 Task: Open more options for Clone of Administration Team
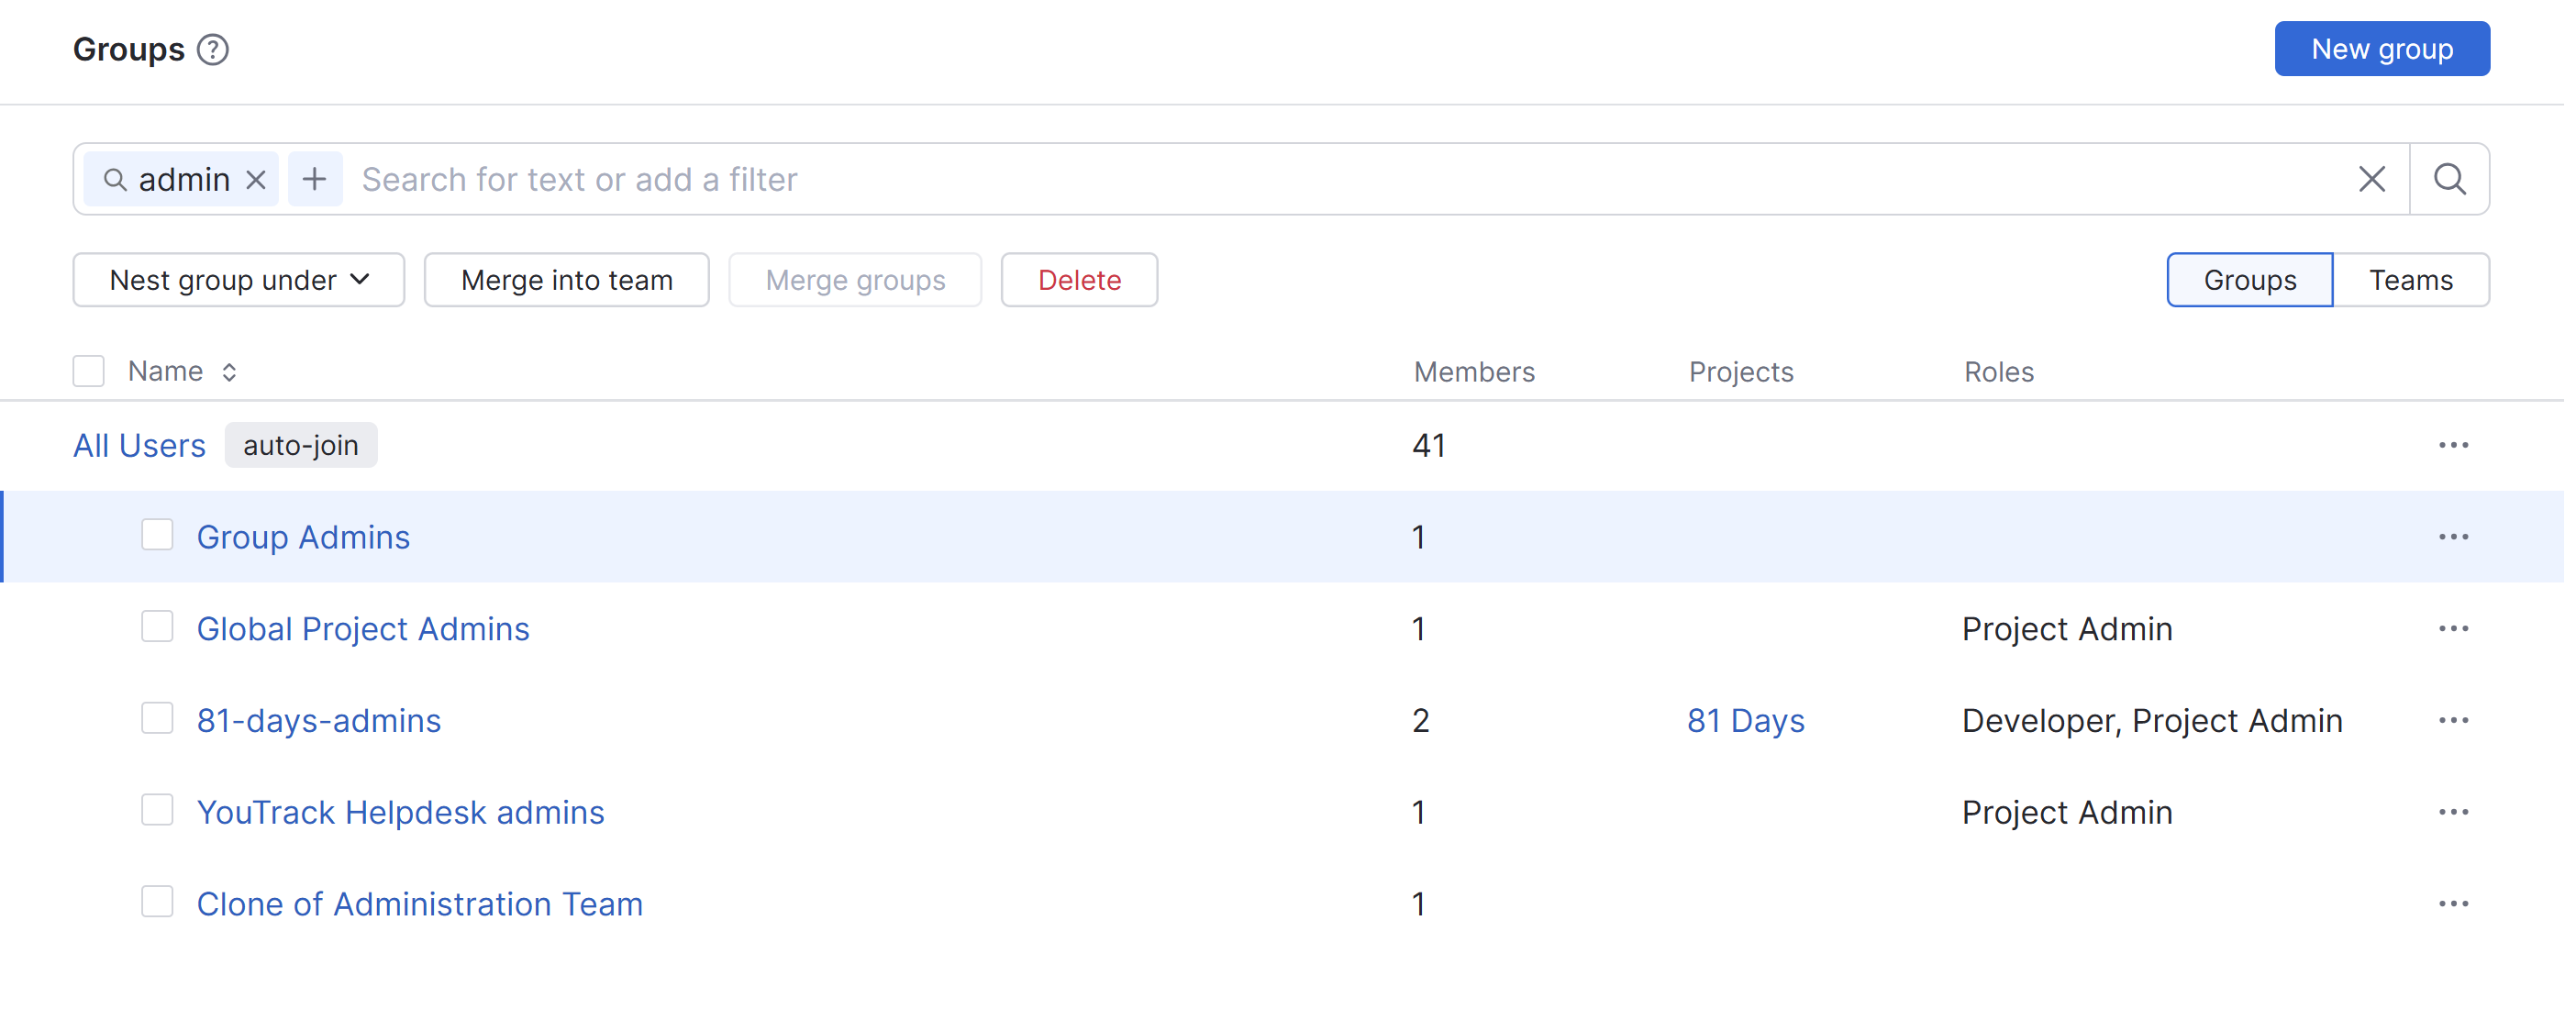2452,903
